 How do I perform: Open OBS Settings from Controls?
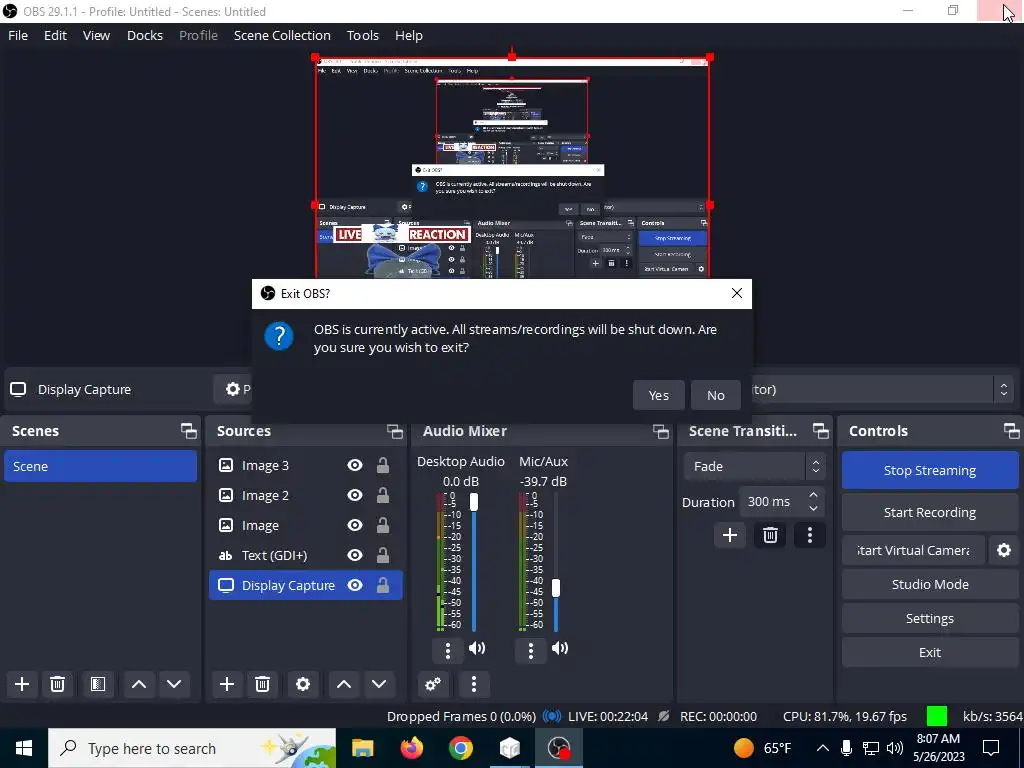click(930, 618)
